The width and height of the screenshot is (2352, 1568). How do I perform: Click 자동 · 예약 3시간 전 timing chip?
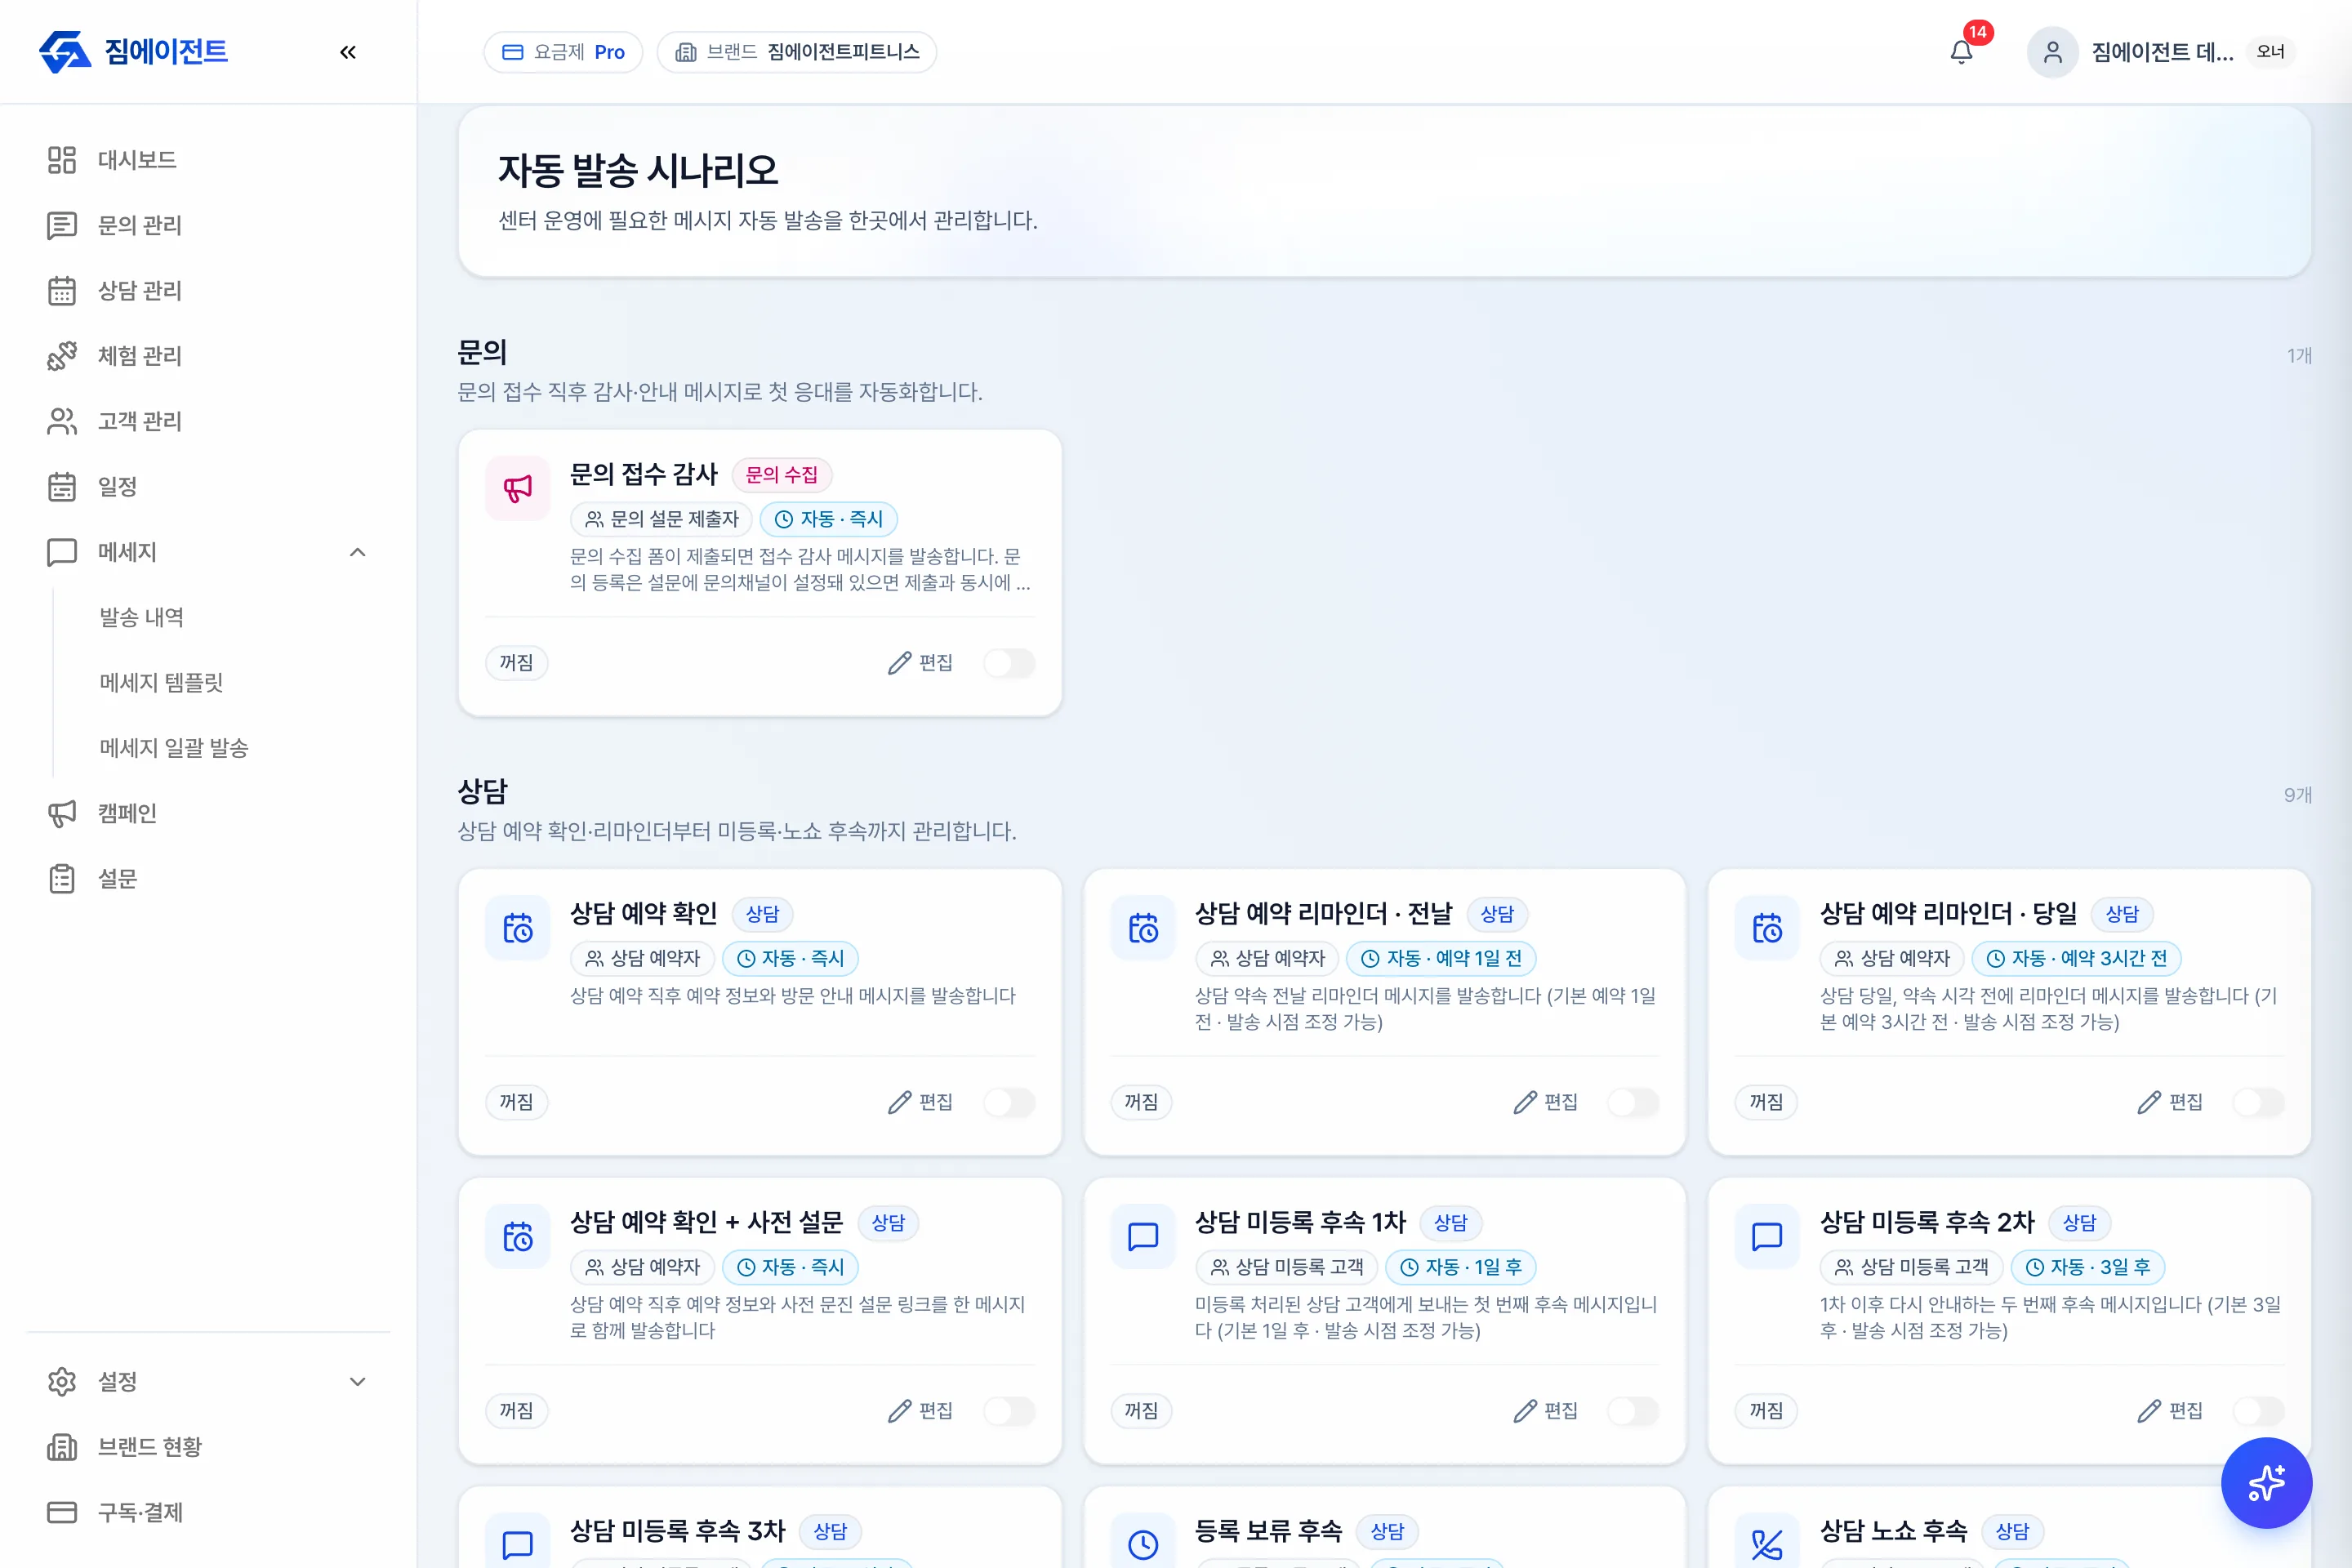pos(2076,958)
